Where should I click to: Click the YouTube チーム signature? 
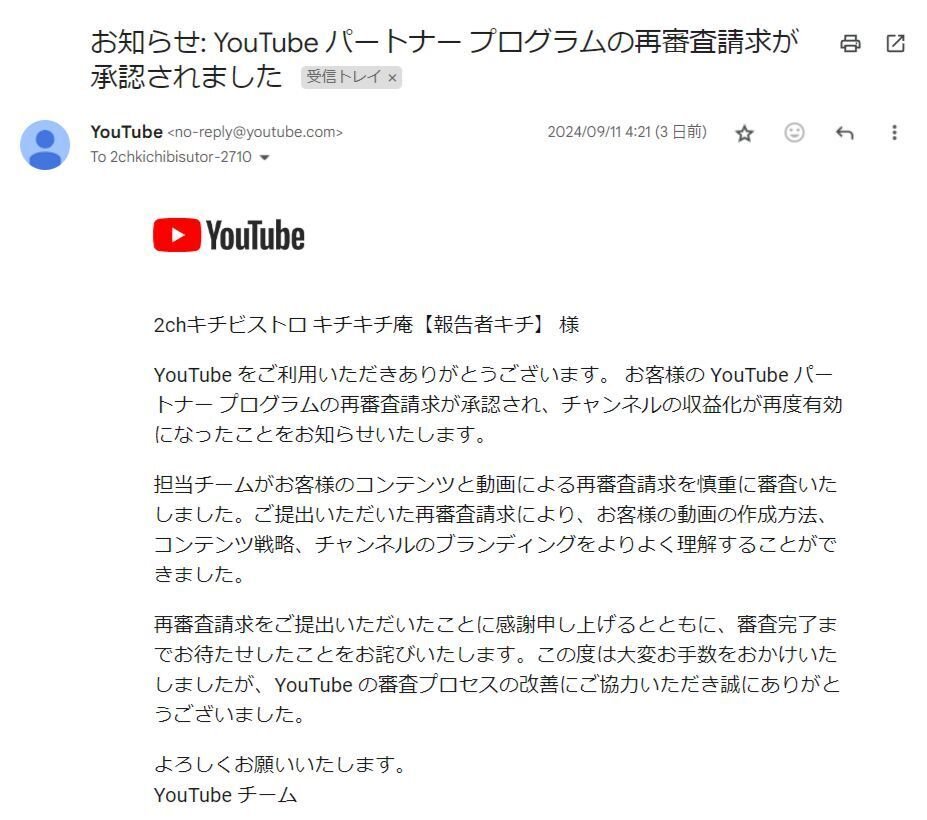point(225,795)
